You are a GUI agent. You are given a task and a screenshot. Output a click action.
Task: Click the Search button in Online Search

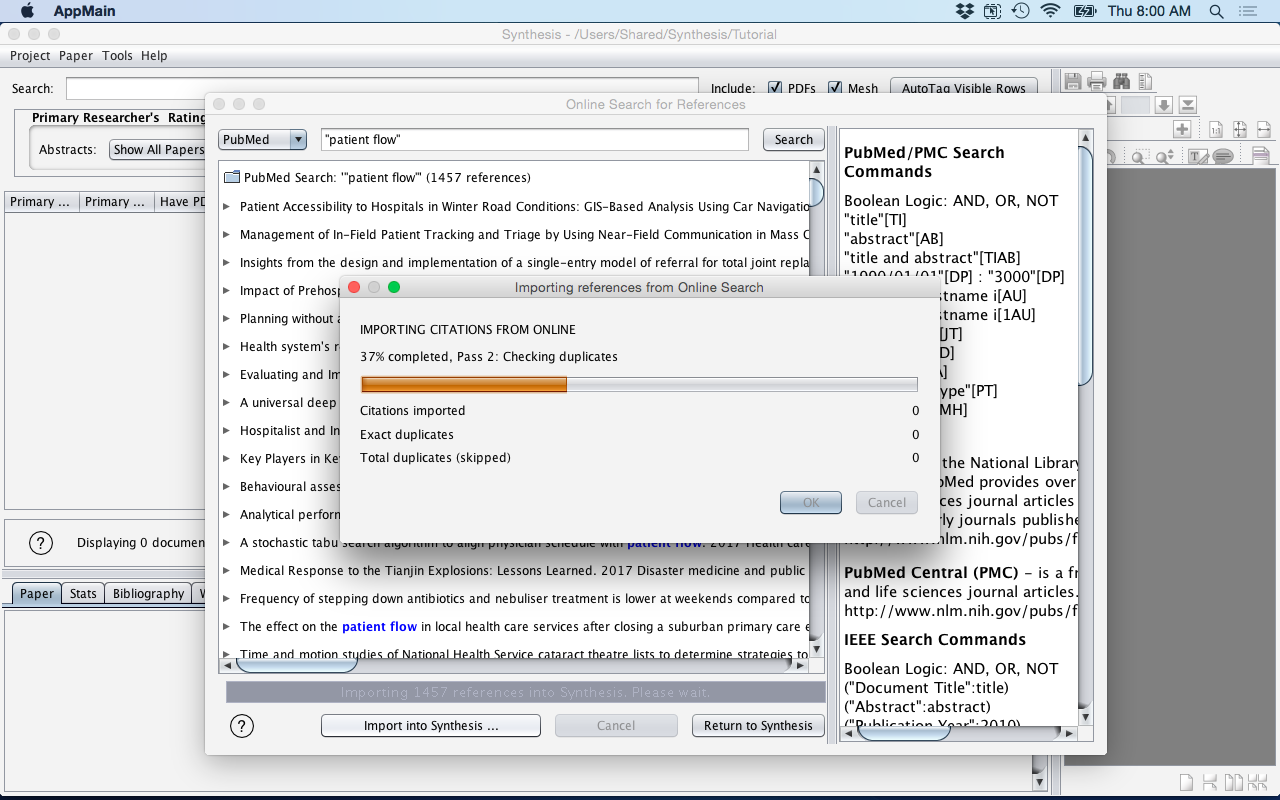794,140
